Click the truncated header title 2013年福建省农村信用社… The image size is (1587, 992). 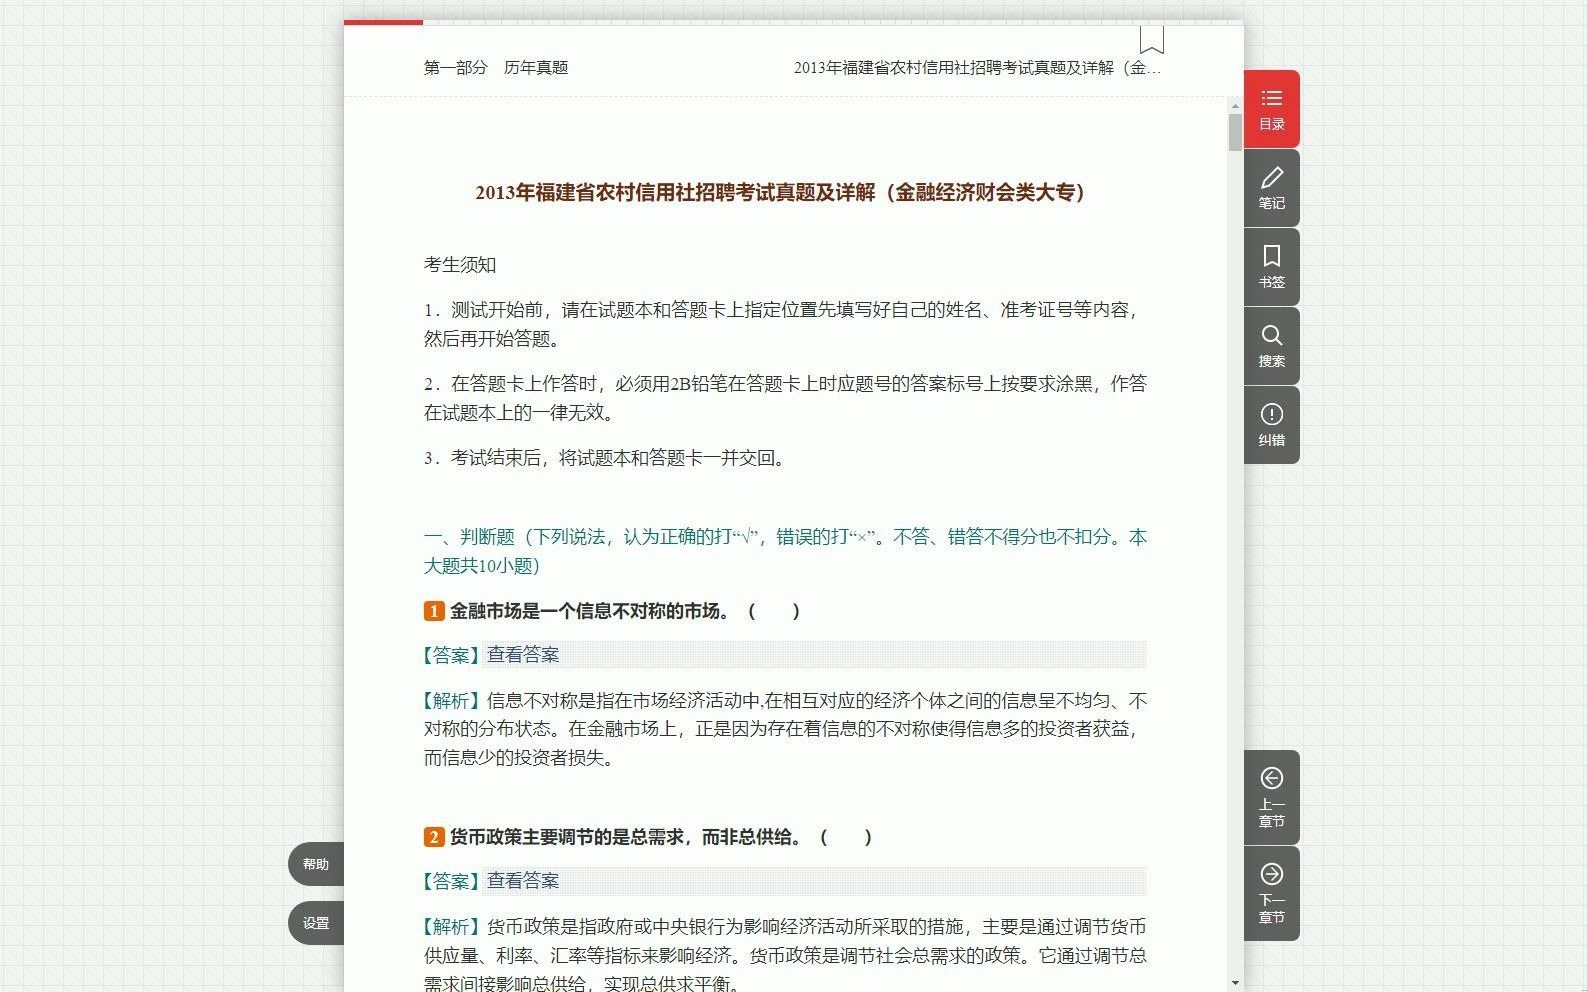point(978,67)
